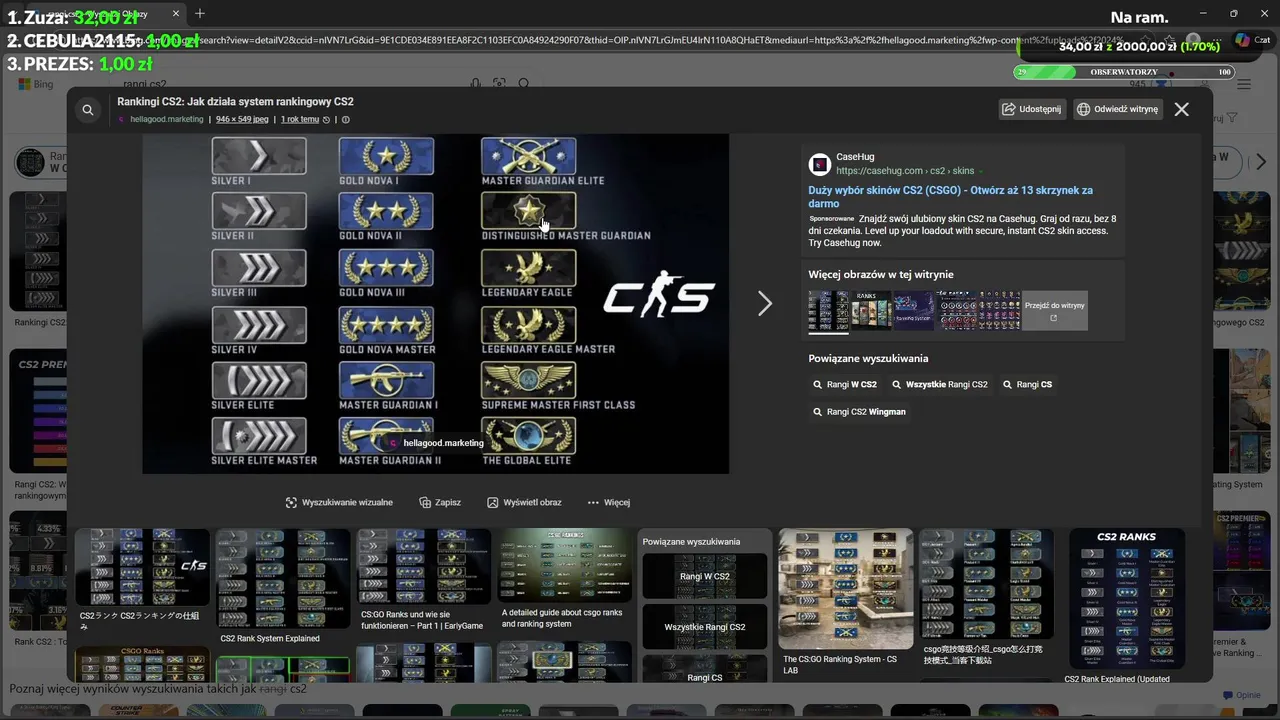Viewport: 1280px width, 720px height.
Task: Click the '1 rok temu' date label
Action: pos(300,119)
